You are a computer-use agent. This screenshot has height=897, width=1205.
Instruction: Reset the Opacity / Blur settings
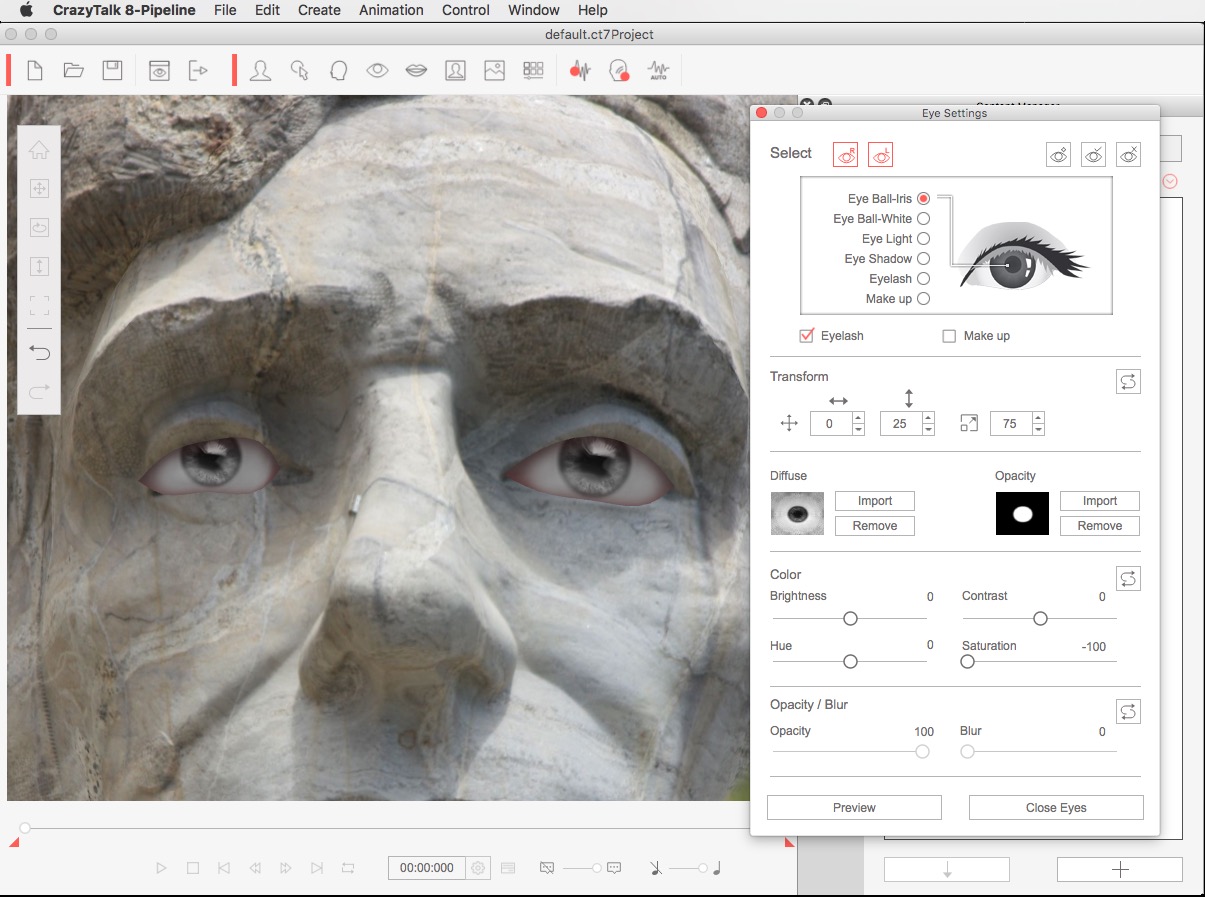click(1128, 711)
